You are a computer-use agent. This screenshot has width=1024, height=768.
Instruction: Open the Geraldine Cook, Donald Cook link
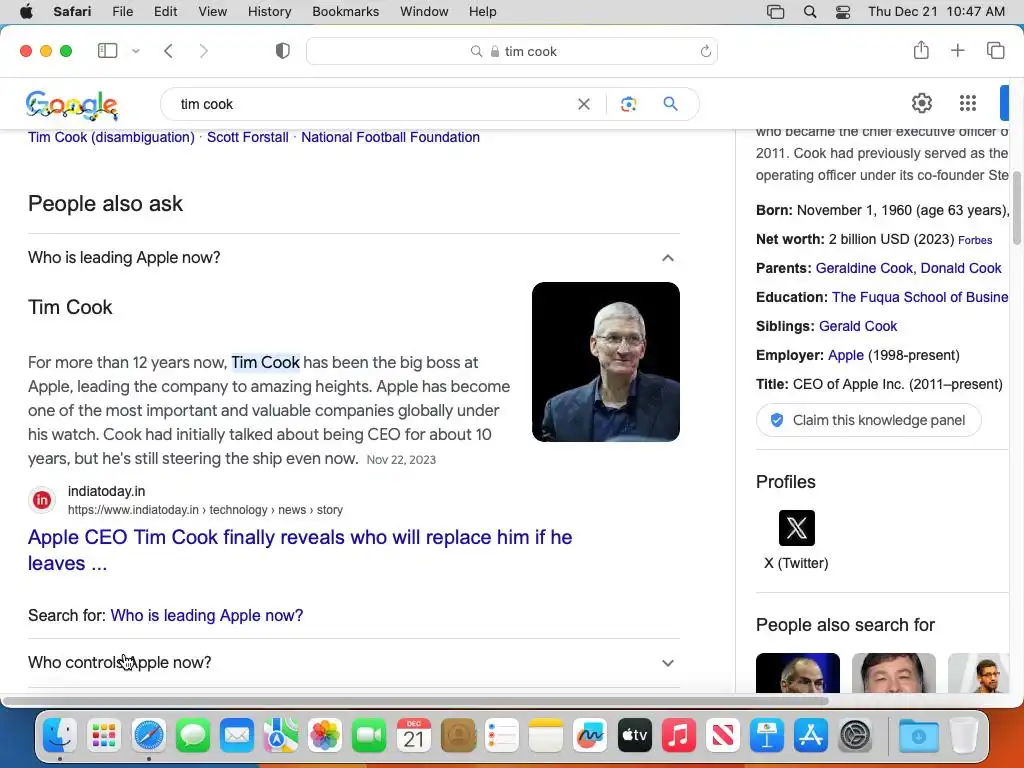pos(908,268)
